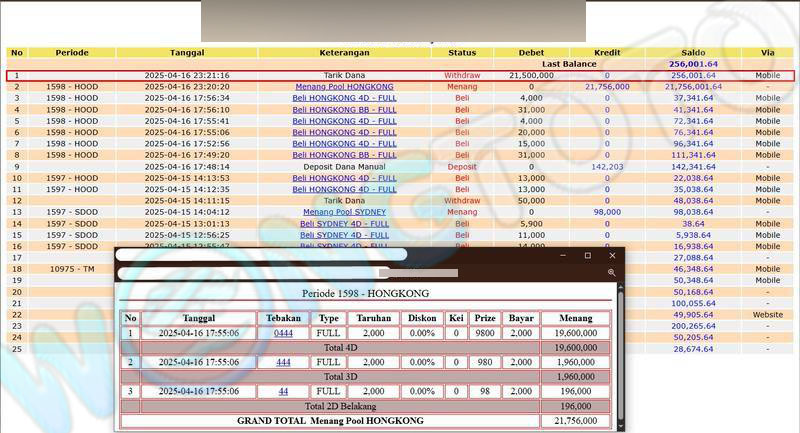Click the 0444 Tebakan link
The height and width of the screenshot is (433, 800).
283,333
